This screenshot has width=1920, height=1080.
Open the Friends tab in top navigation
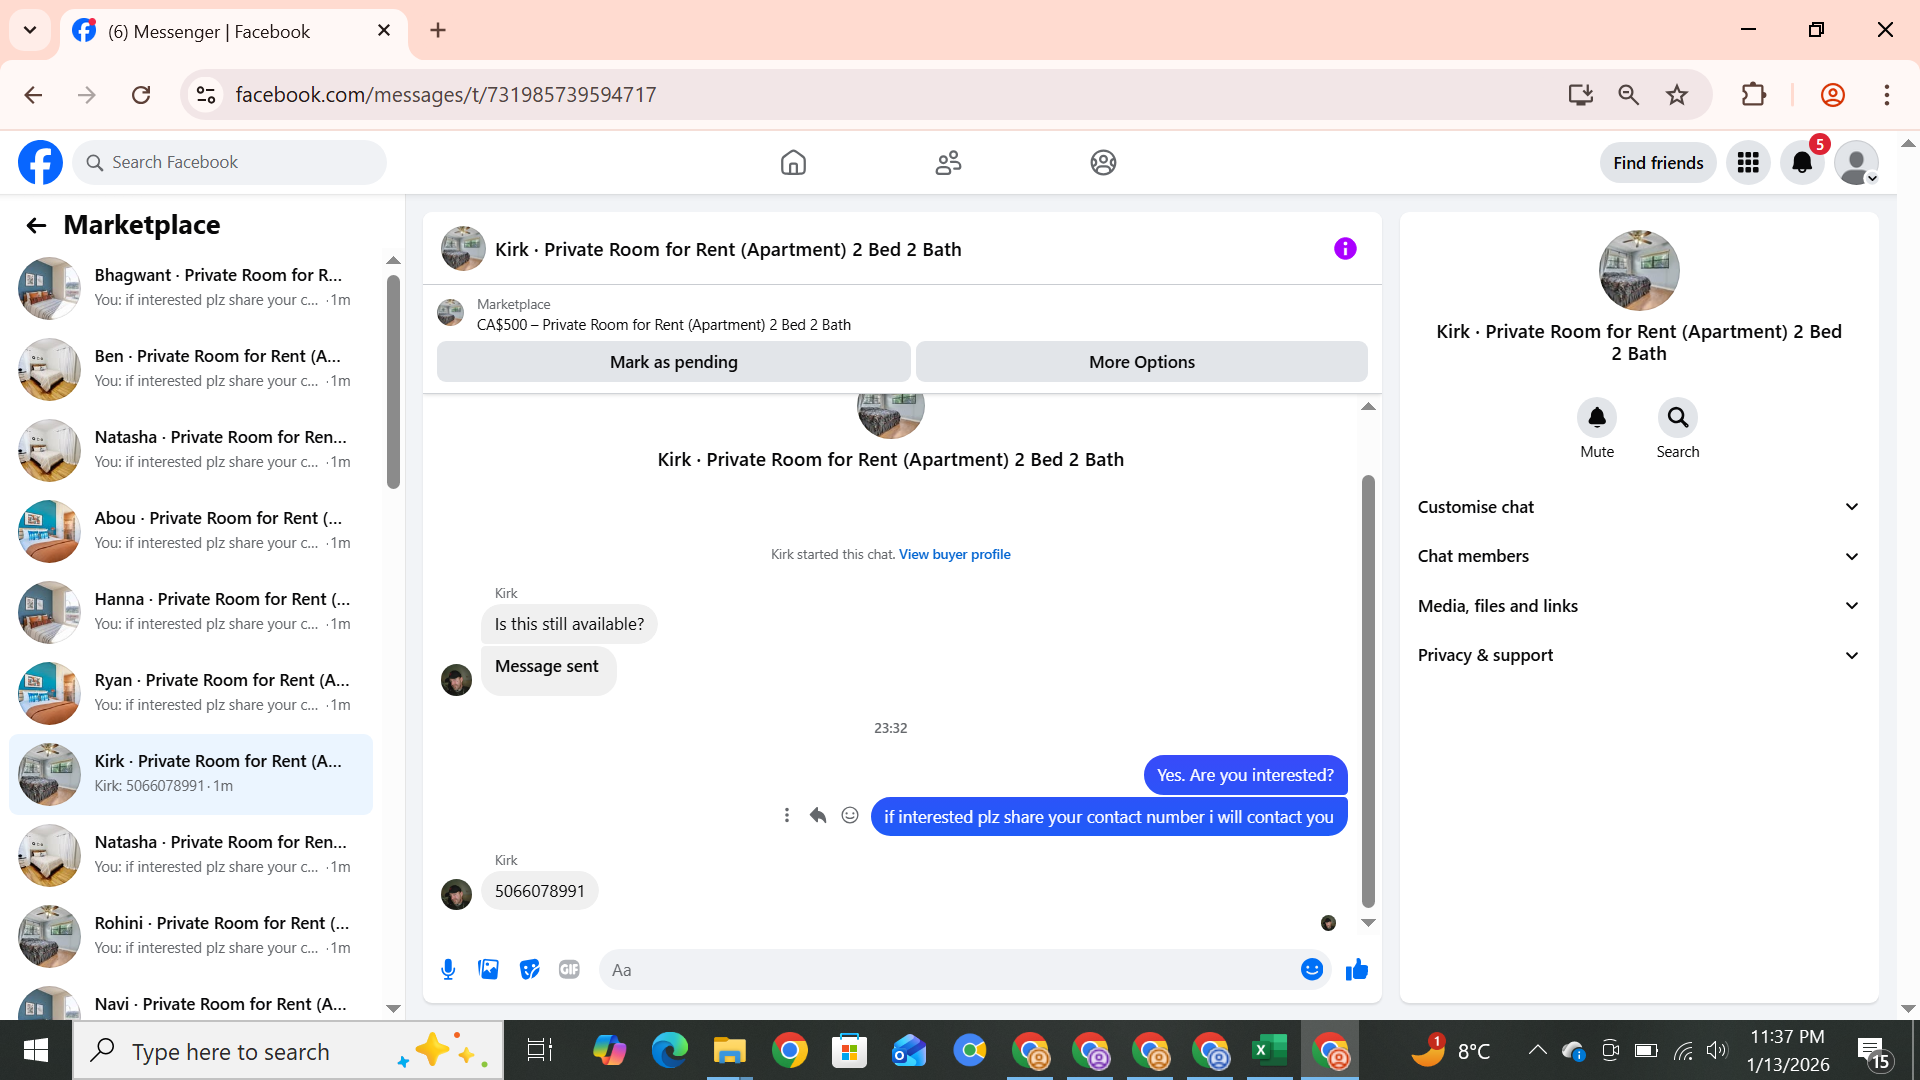pos(948,163)
